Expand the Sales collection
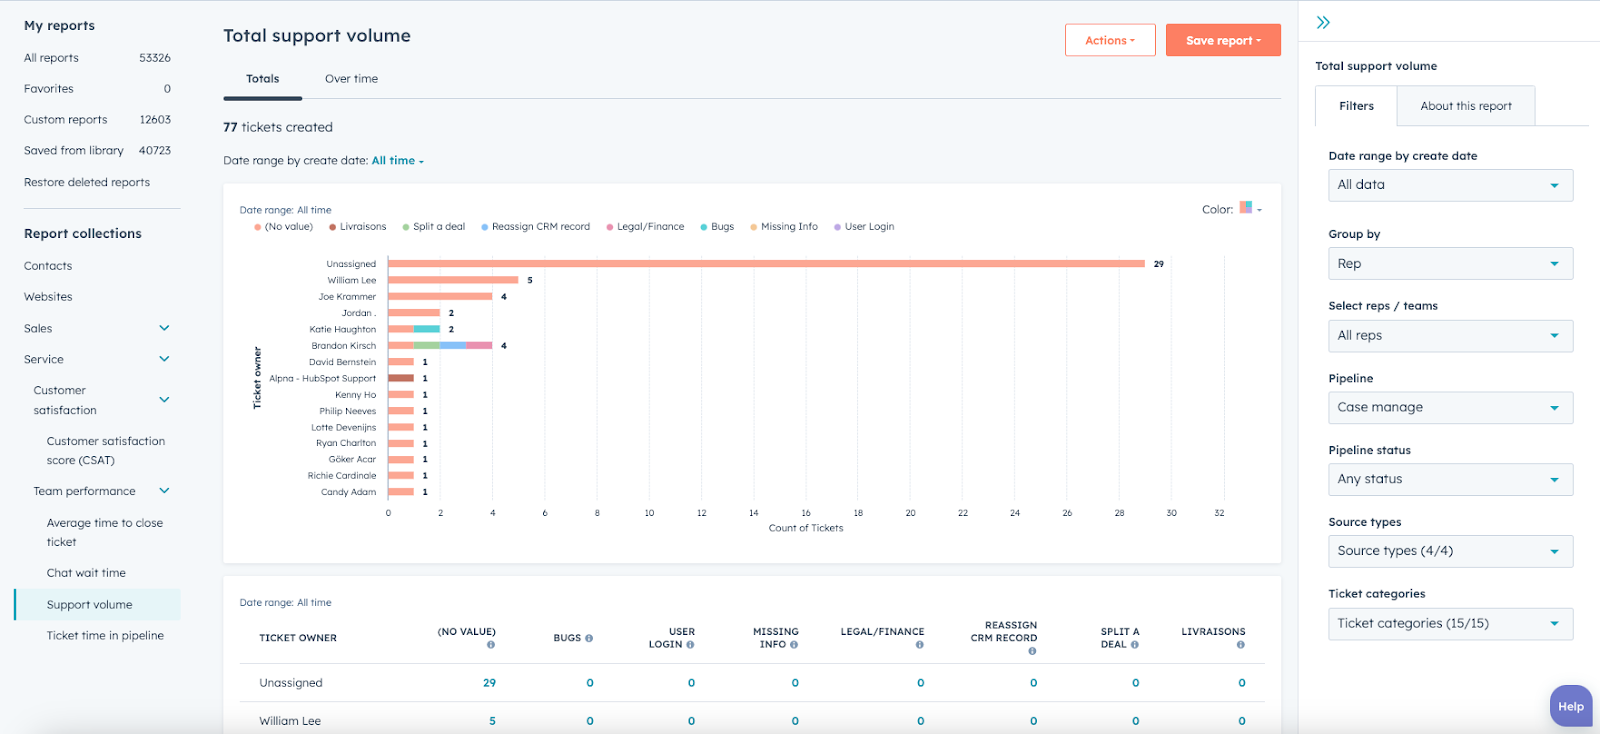 (x=164, y=328)
